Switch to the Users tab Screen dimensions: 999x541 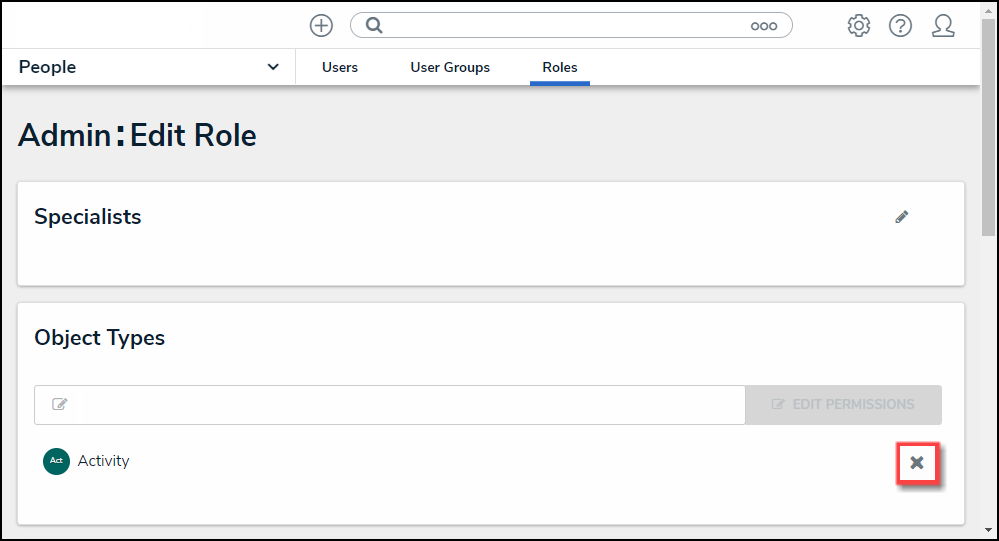click(x=340, y=68)
